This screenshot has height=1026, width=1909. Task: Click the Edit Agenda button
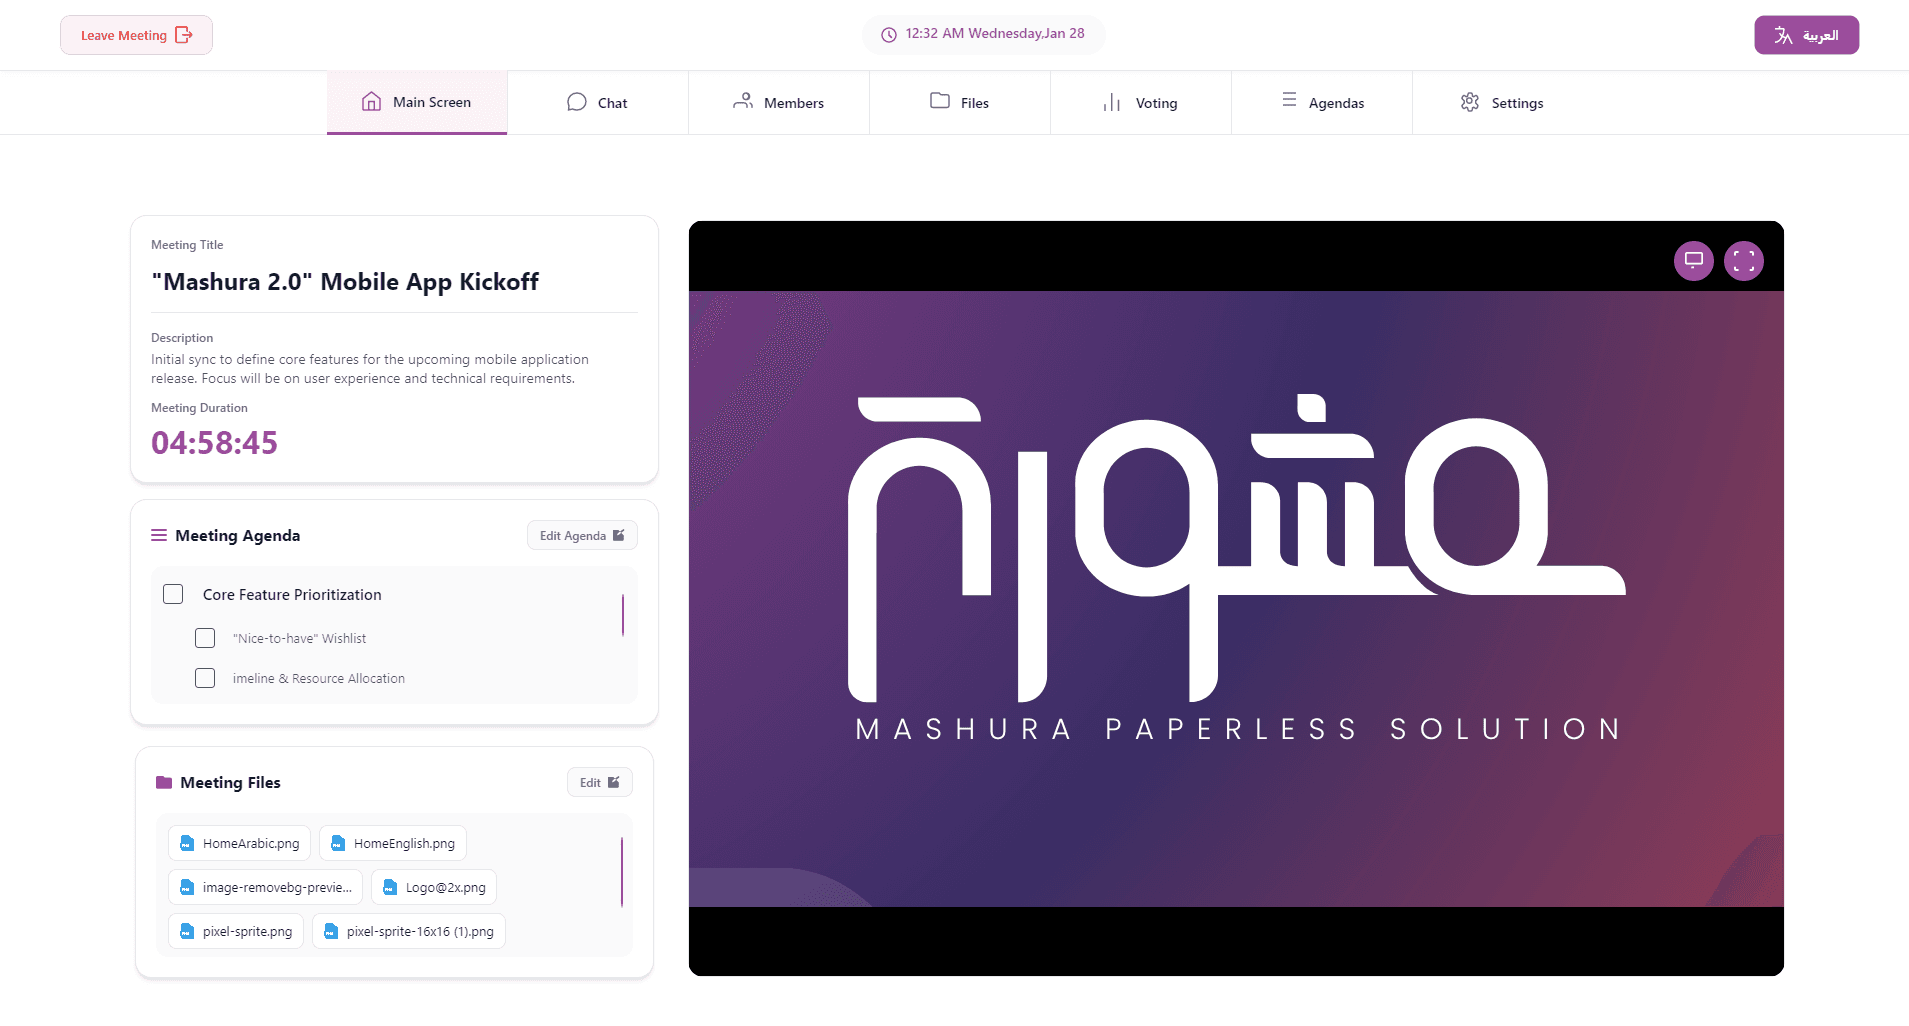click(582, 535)
